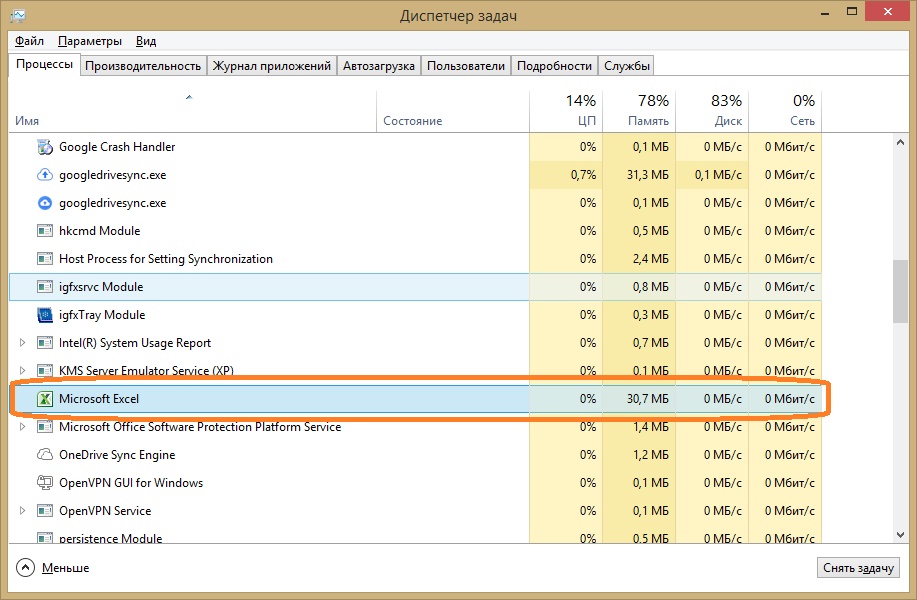This screenshot has height=600, width=917.
Task: Sort processes by the Память column
Action: click(638, 110)
